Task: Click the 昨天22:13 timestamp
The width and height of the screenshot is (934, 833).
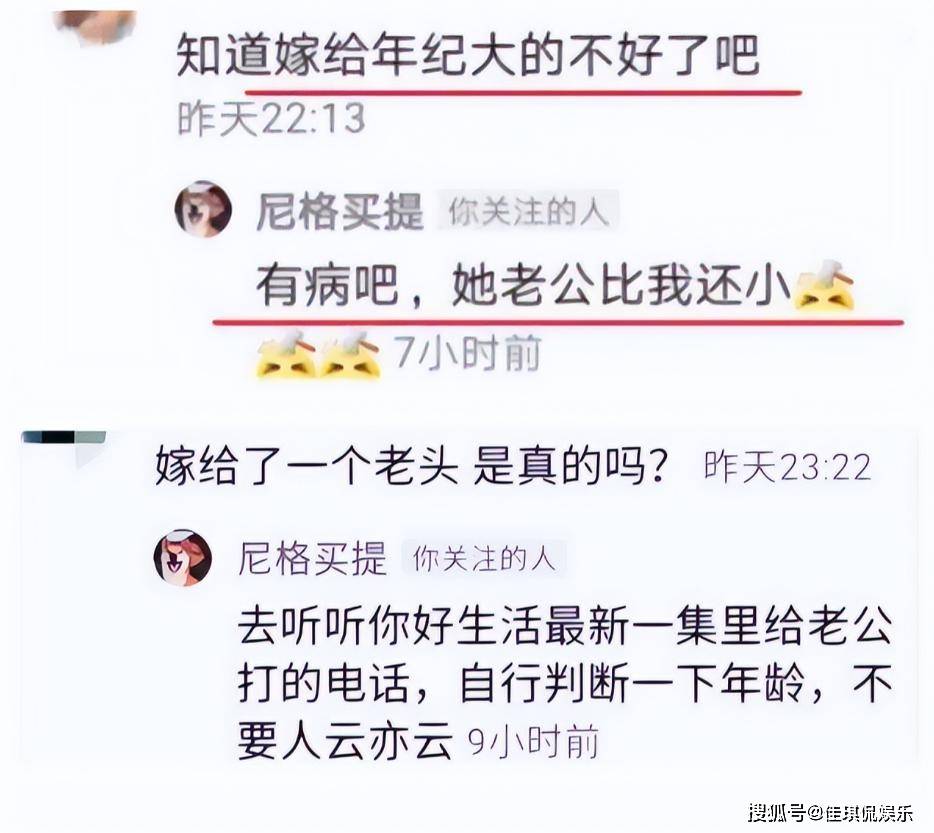Action: (271, 118)
